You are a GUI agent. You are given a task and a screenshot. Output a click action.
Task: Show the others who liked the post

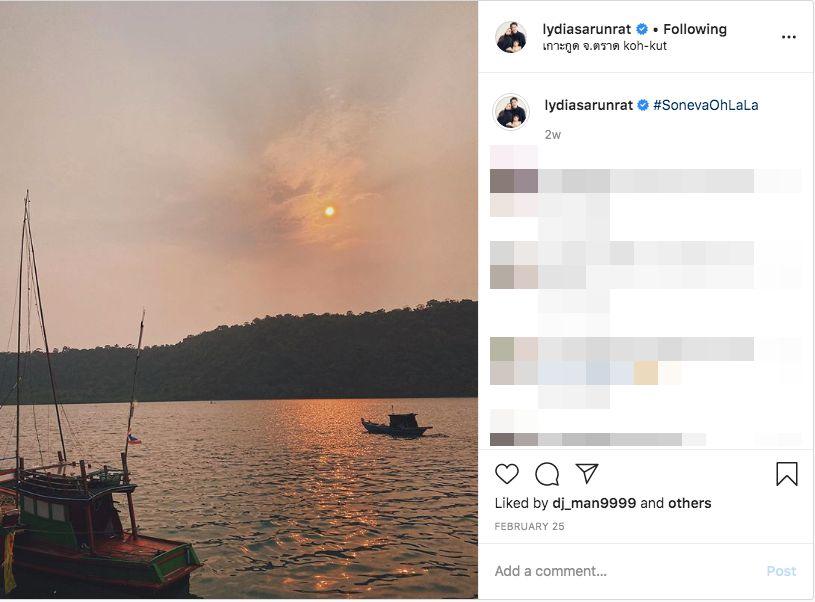(690, 503)
